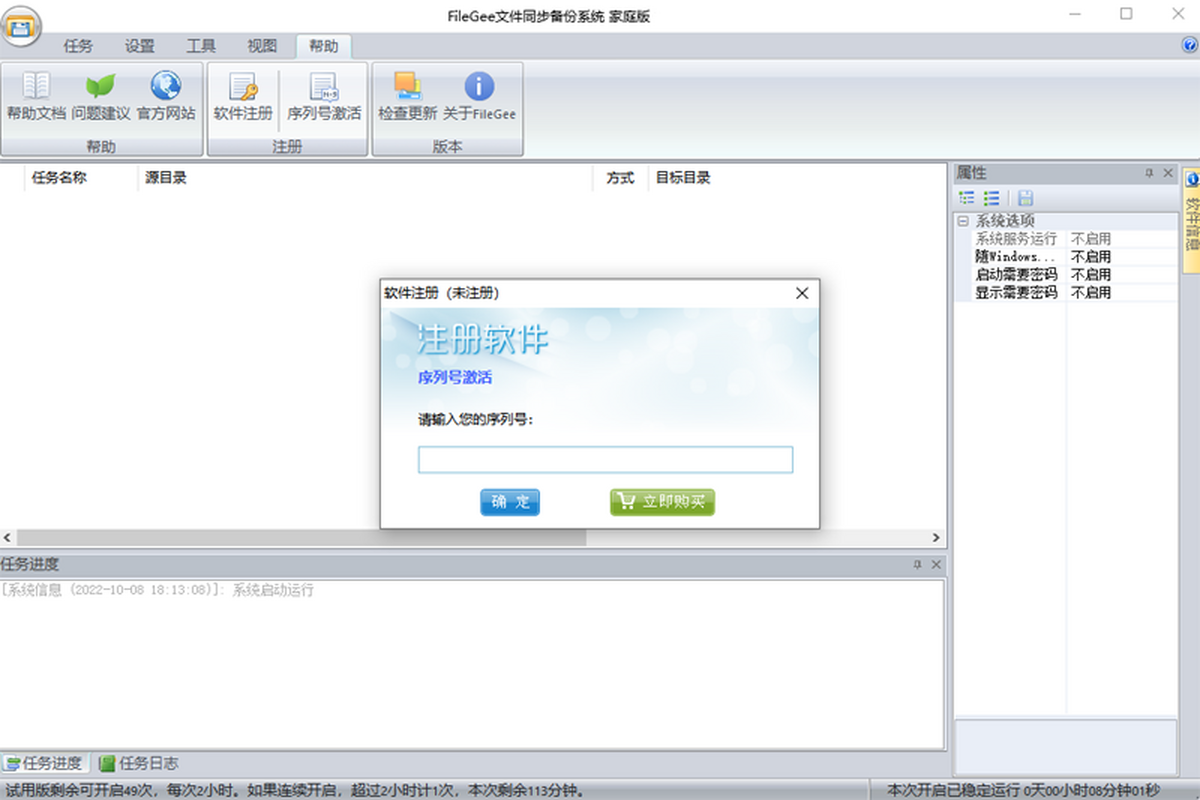Open 关于FileGee about dialog
1200x800 pixels.
(x=479, y=97)
